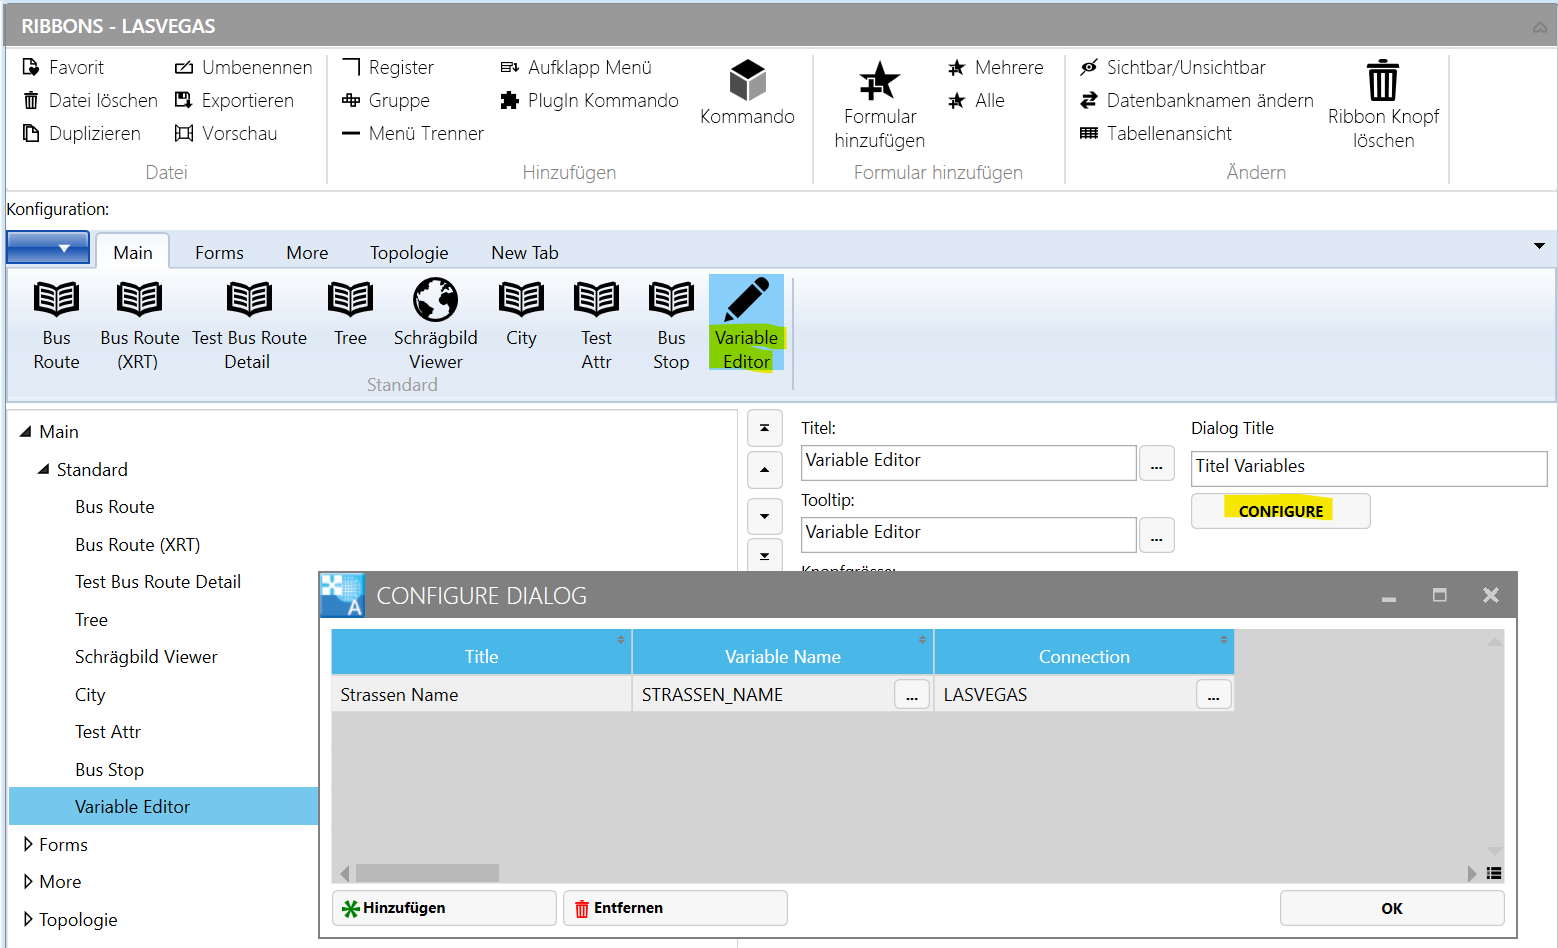Click the Formular hinzufügen star icon
This screenshot has width=1558, height=948.
point(879,81)
